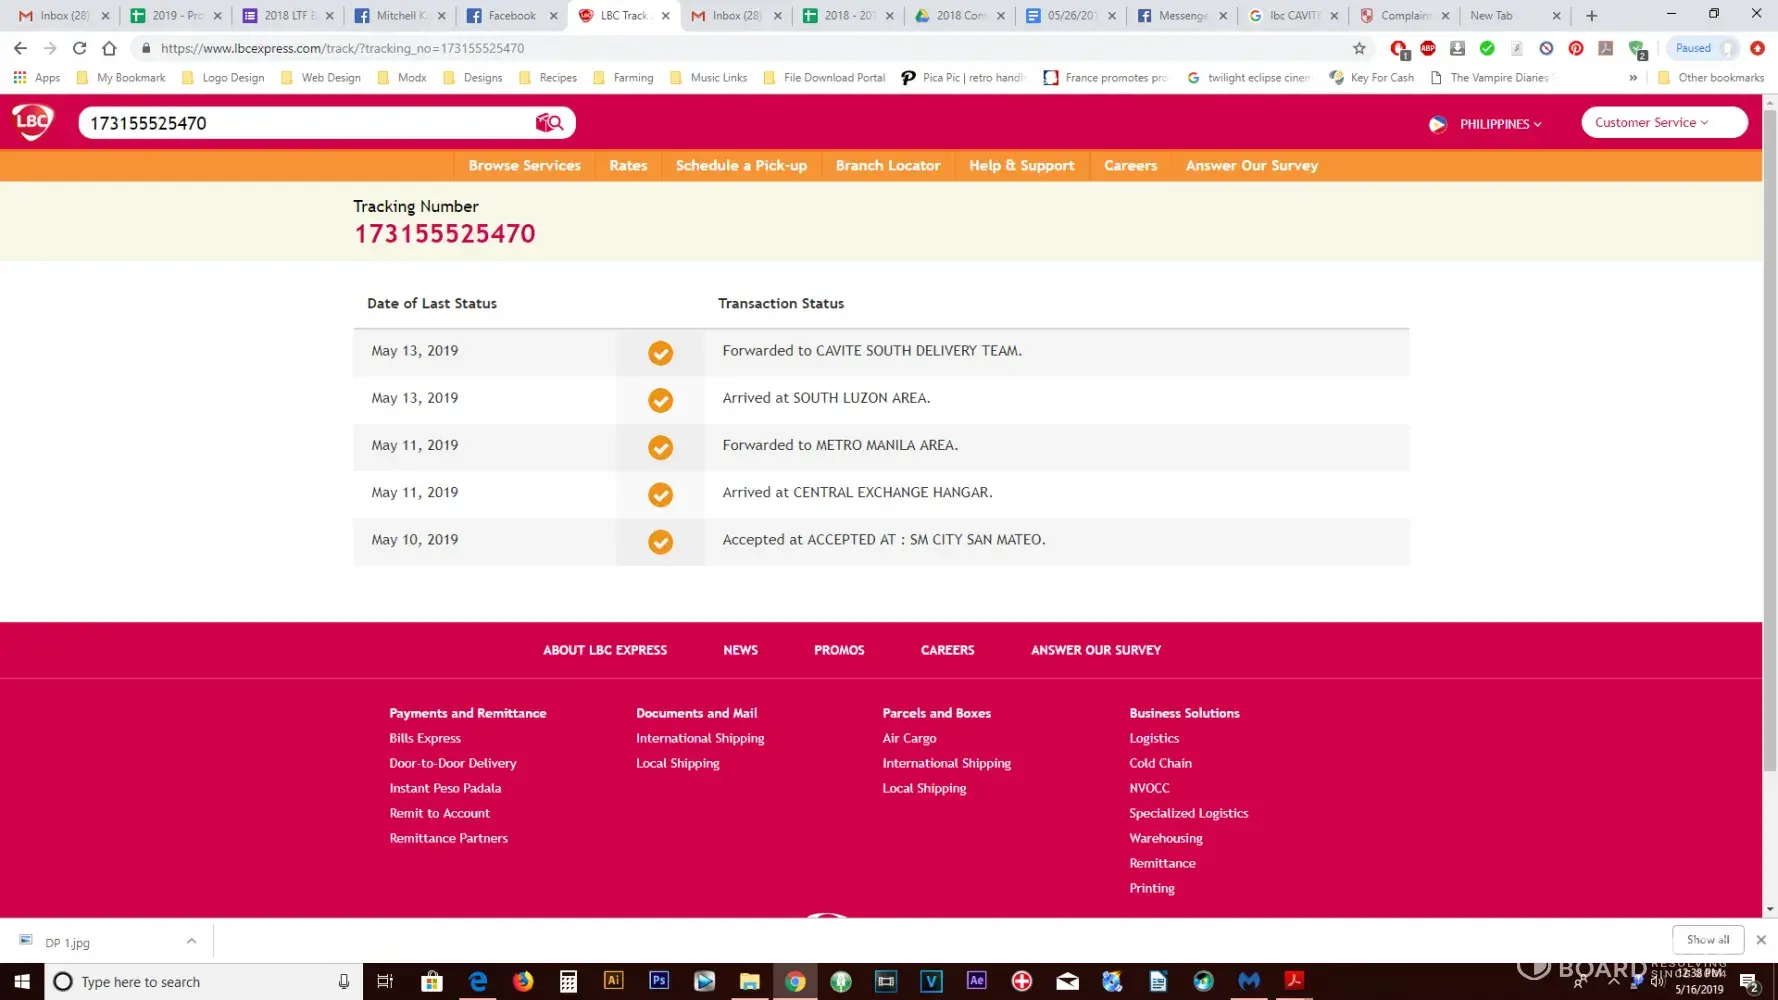Viewport: 1778px width, 1000px height.
Task: Bookmark this page with star icon
Action: pos(1359,48)
